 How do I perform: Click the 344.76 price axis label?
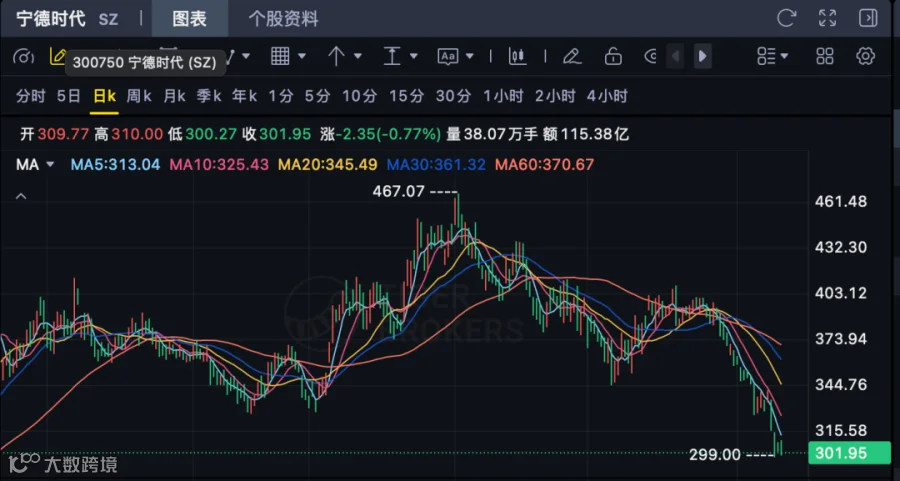pos(841,385)
